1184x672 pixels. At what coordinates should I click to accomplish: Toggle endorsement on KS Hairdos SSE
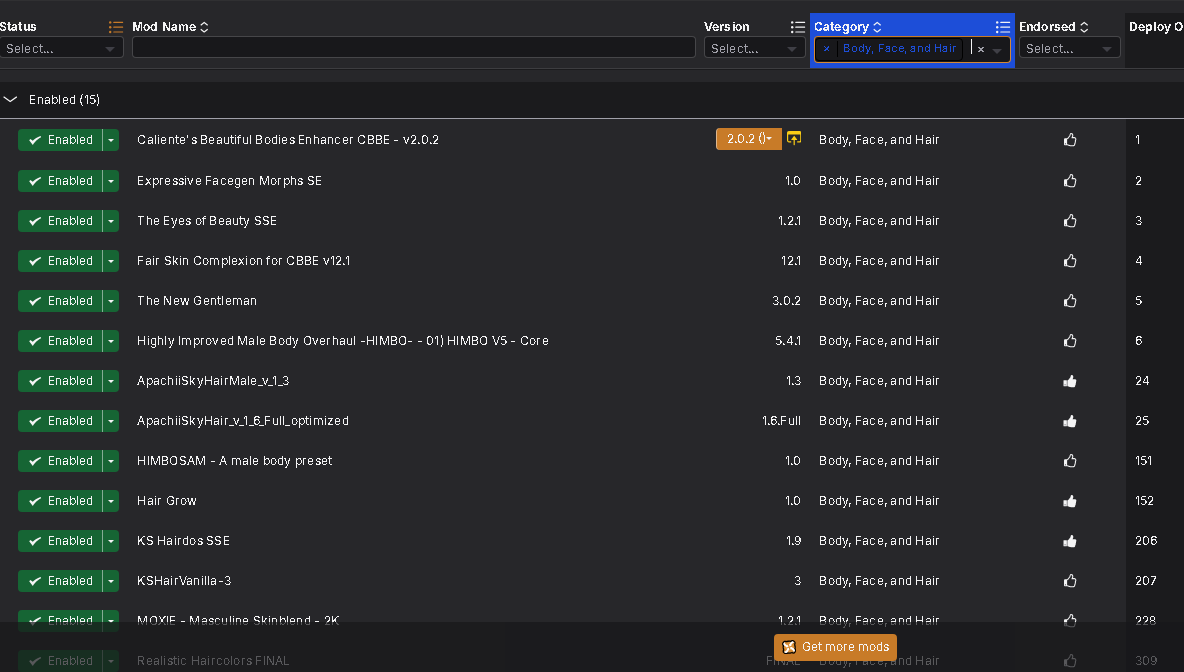coord(1069,541)
